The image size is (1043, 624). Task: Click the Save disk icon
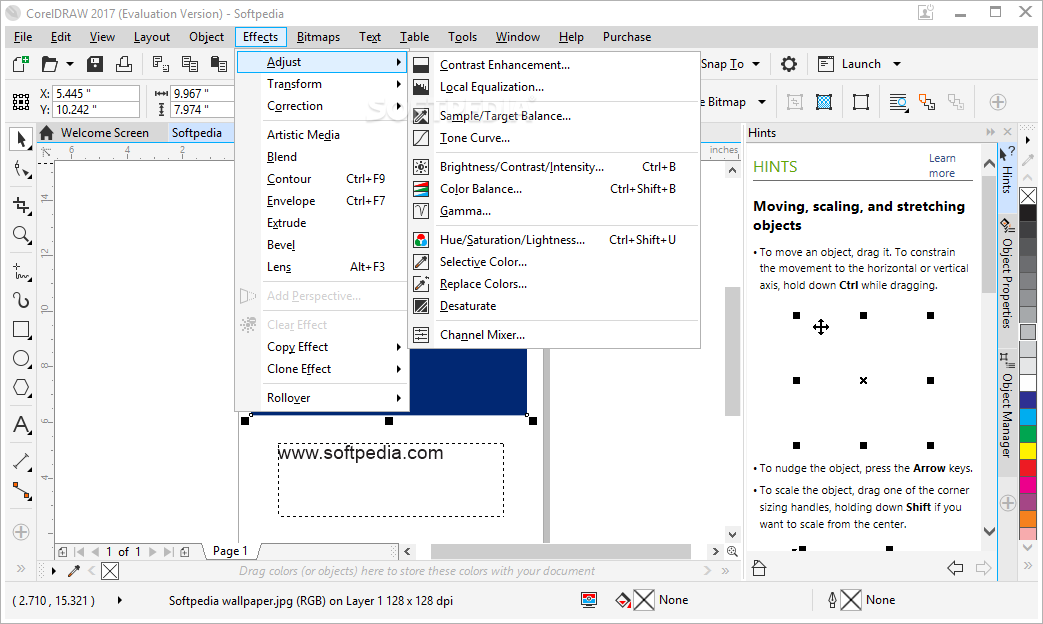(95, 64)
